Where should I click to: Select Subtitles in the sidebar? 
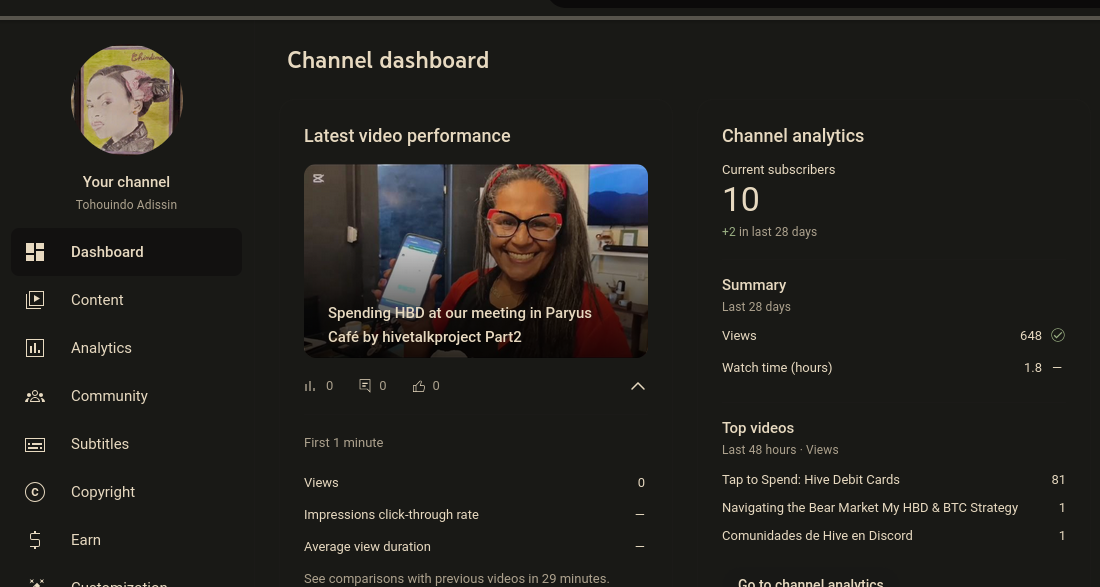click(126, 445)
